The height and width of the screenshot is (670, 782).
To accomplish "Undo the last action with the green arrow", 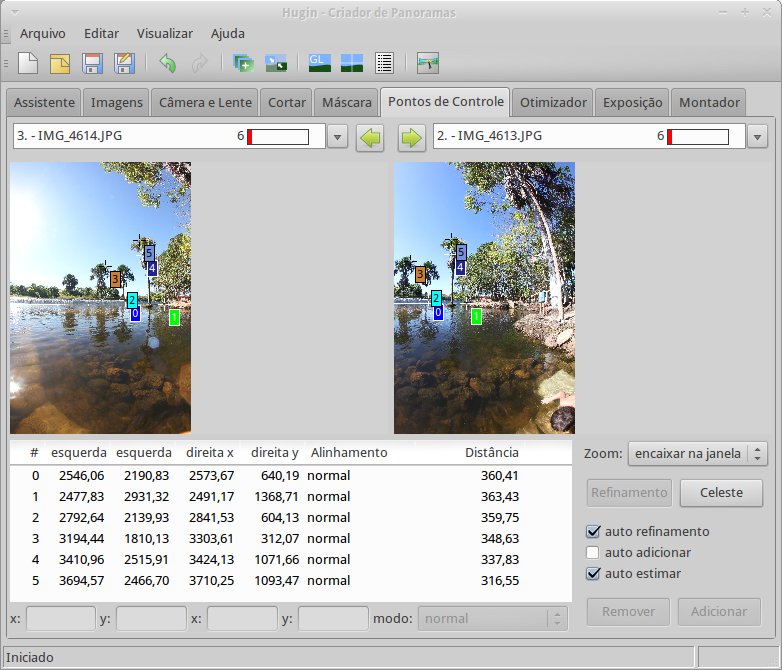I will point(167,64).
